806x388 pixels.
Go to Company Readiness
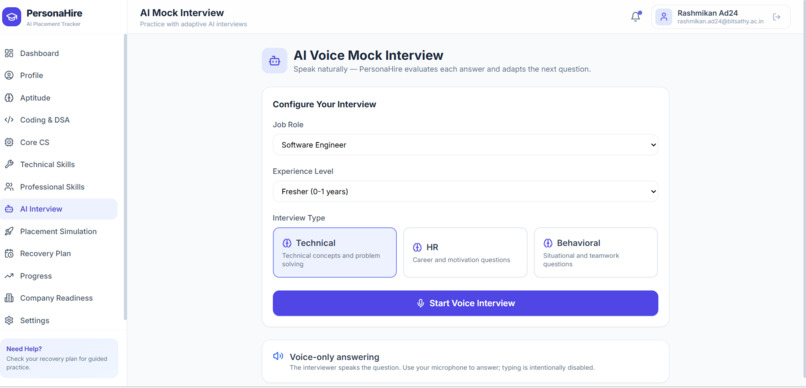(x=59, y=298)
